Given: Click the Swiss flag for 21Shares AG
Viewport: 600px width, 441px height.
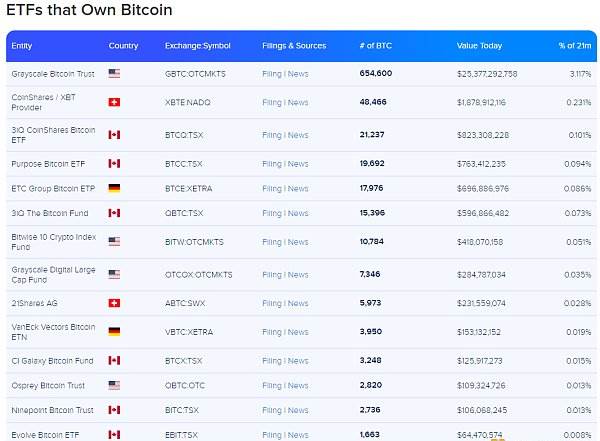Looking at the screenshot, I should [x=114, y=303].
